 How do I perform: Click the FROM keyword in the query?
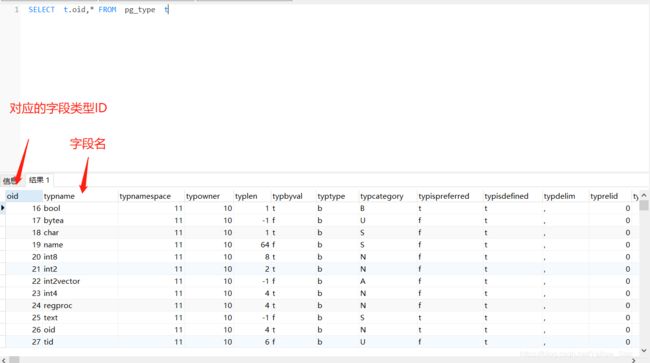click(x=107, y=10)
